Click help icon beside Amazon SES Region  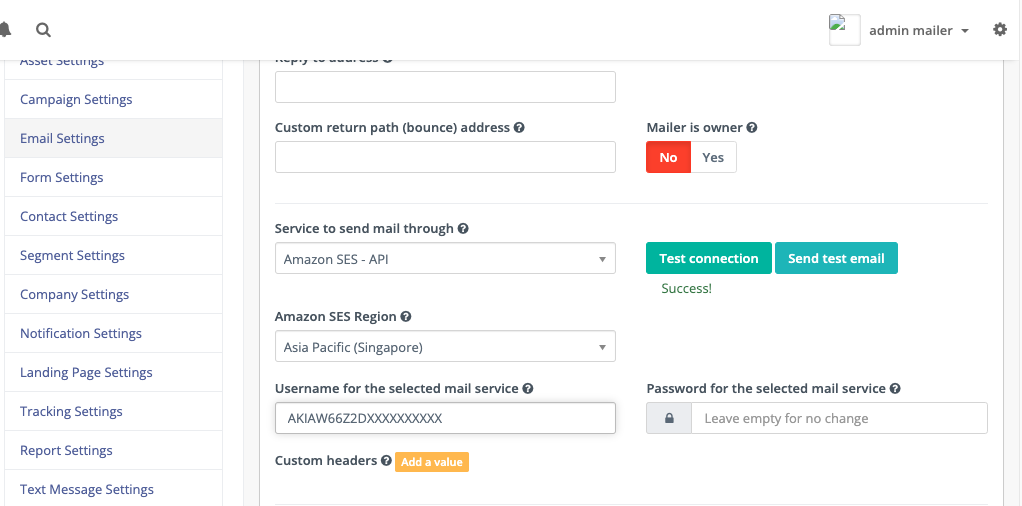click(x=406, y=316)
